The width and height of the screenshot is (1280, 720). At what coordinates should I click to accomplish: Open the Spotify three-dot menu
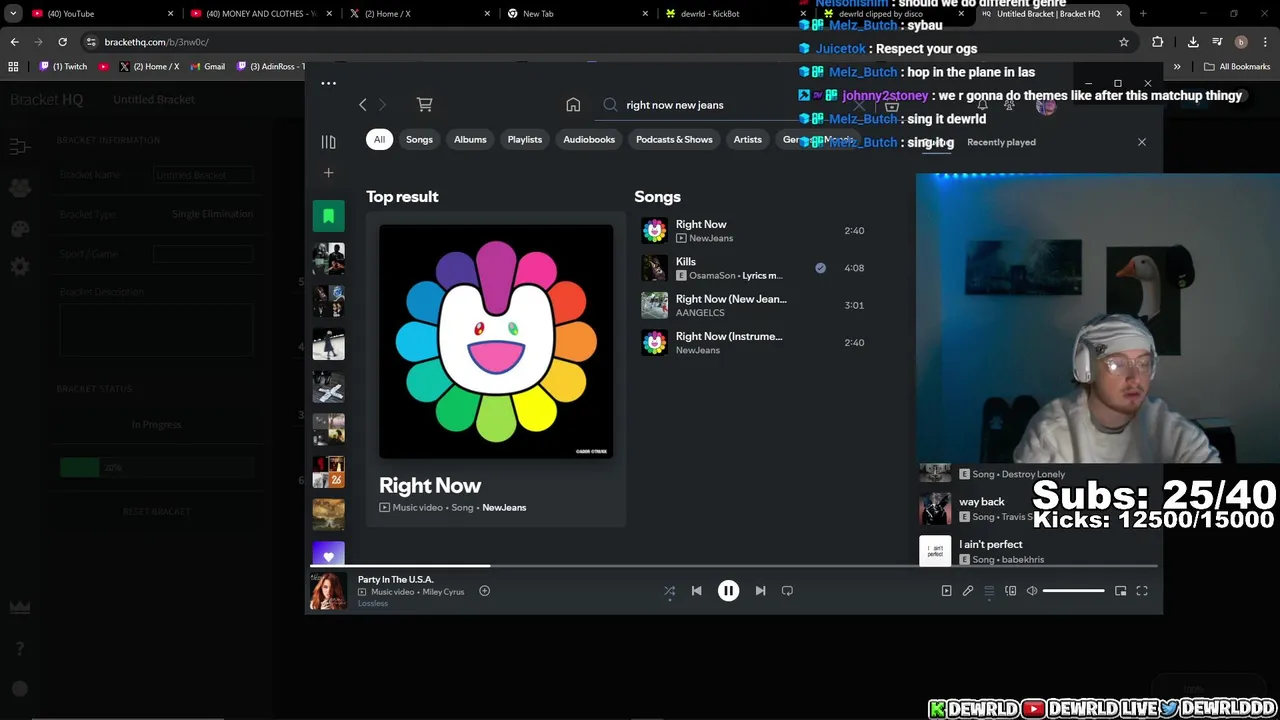coord(328,83)
